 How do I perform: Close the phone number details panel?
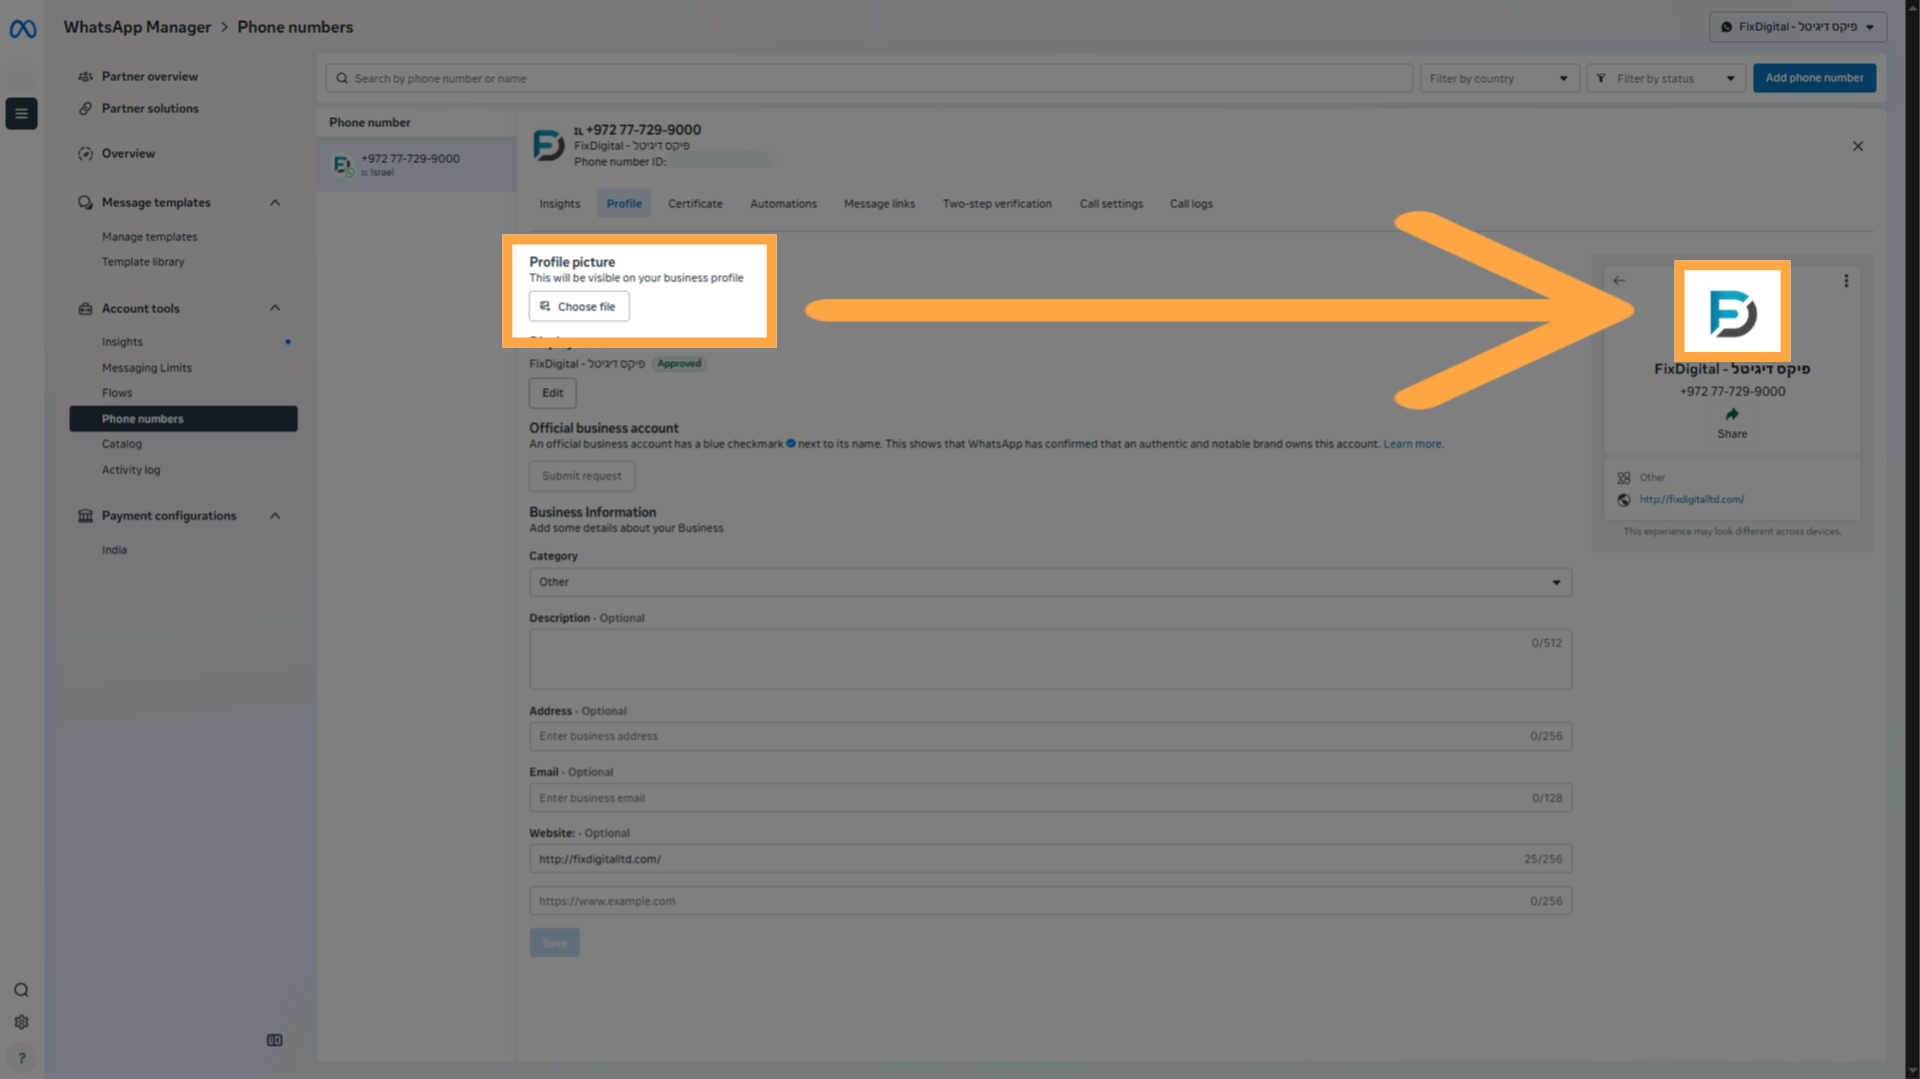pos(1858,146)
